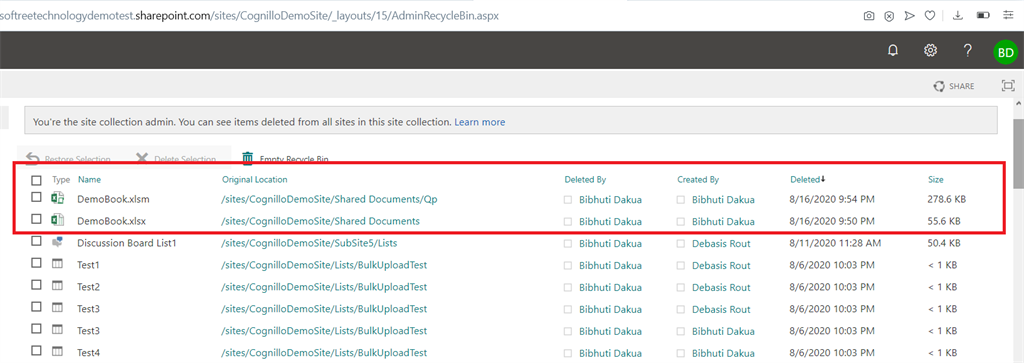Viewport: 1024px width, 363px height.
Task: Click the browser snapshot camera icon
Action: pos(869,16)
